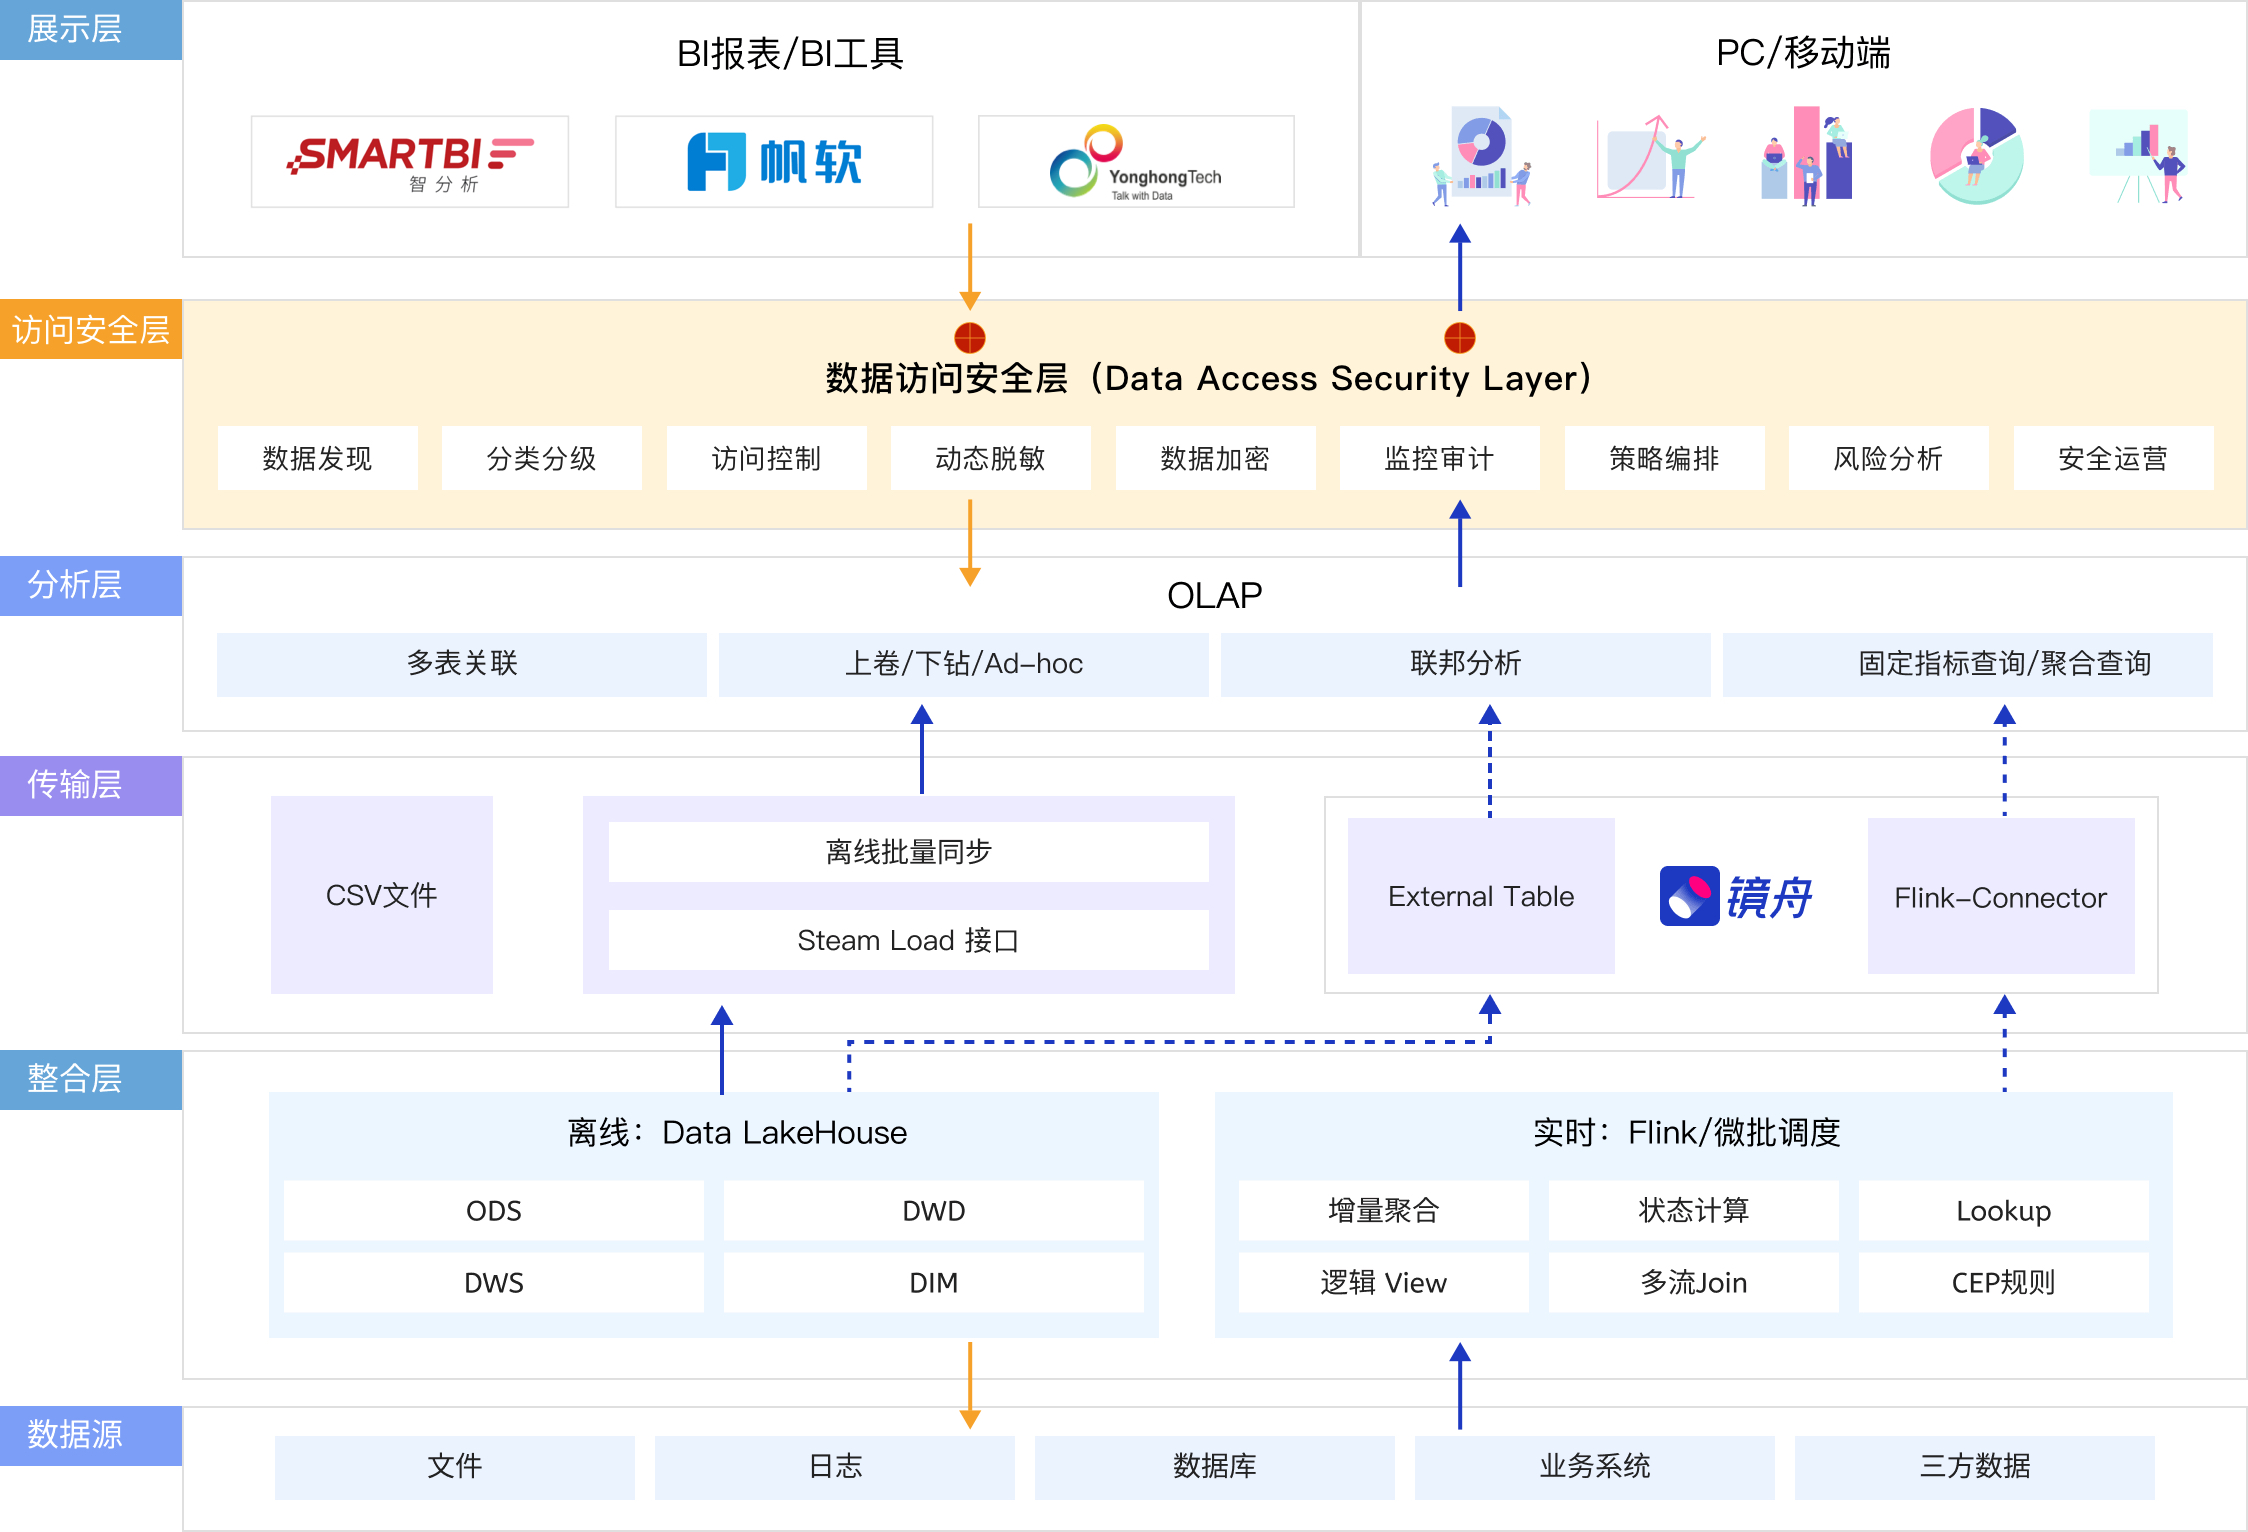Click the donut chart report illustration

point(1482,156)
